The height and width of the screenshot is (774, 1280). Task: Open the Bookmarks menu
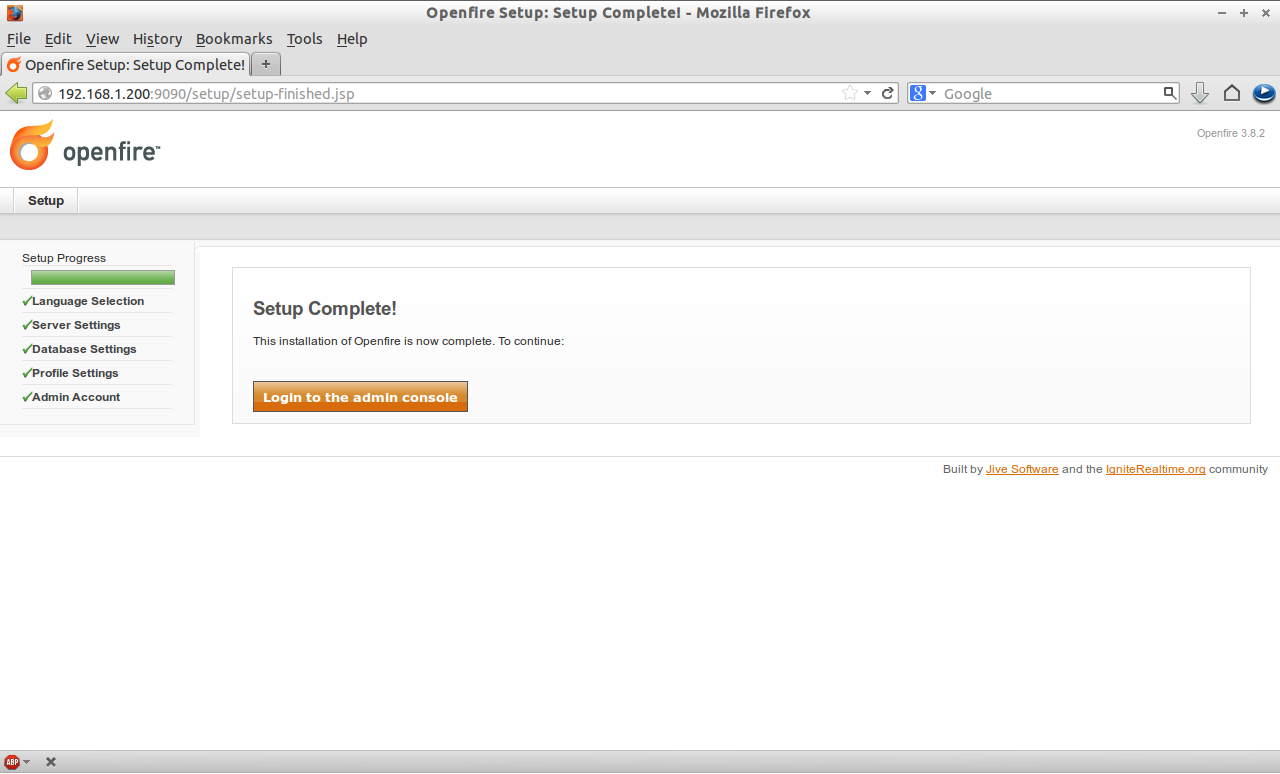[234, 39]
